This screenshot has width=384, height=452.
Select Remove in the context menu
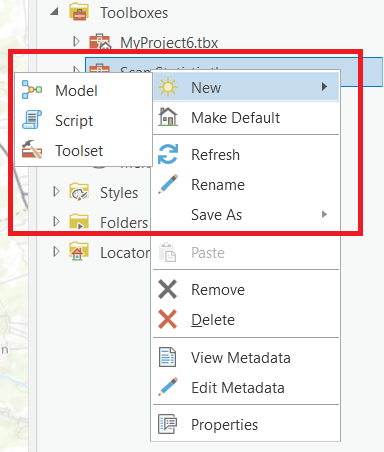246,289
